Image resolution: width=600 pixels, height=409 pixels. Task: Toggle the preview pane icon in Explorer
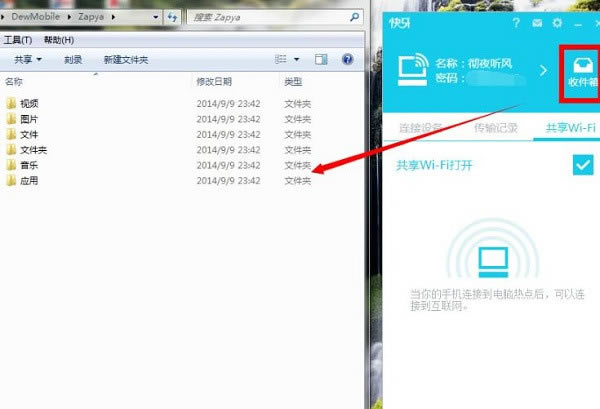point(321,59)
